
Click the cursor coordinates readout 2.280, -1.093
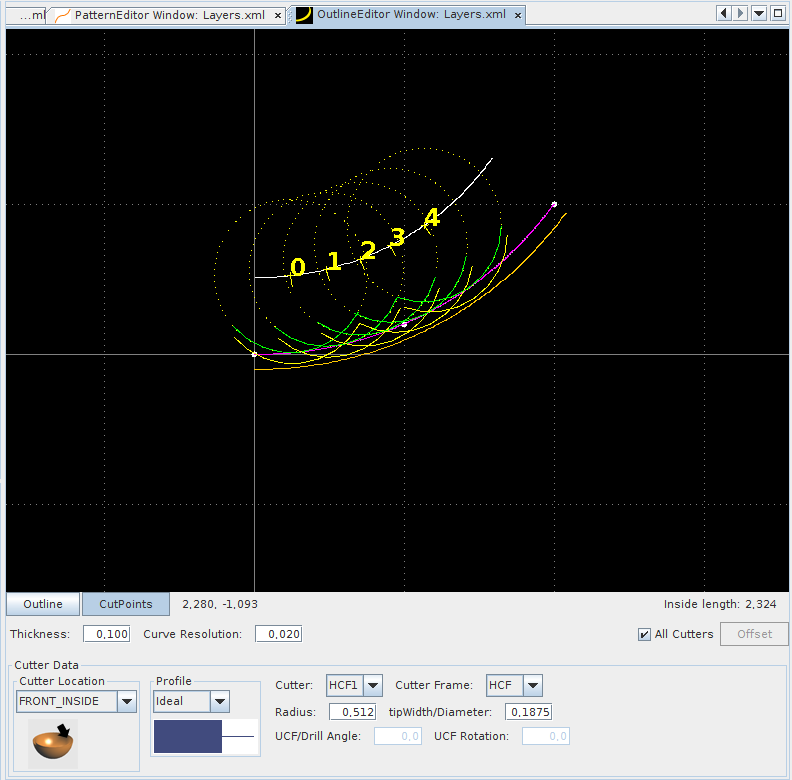pos(220,604)
